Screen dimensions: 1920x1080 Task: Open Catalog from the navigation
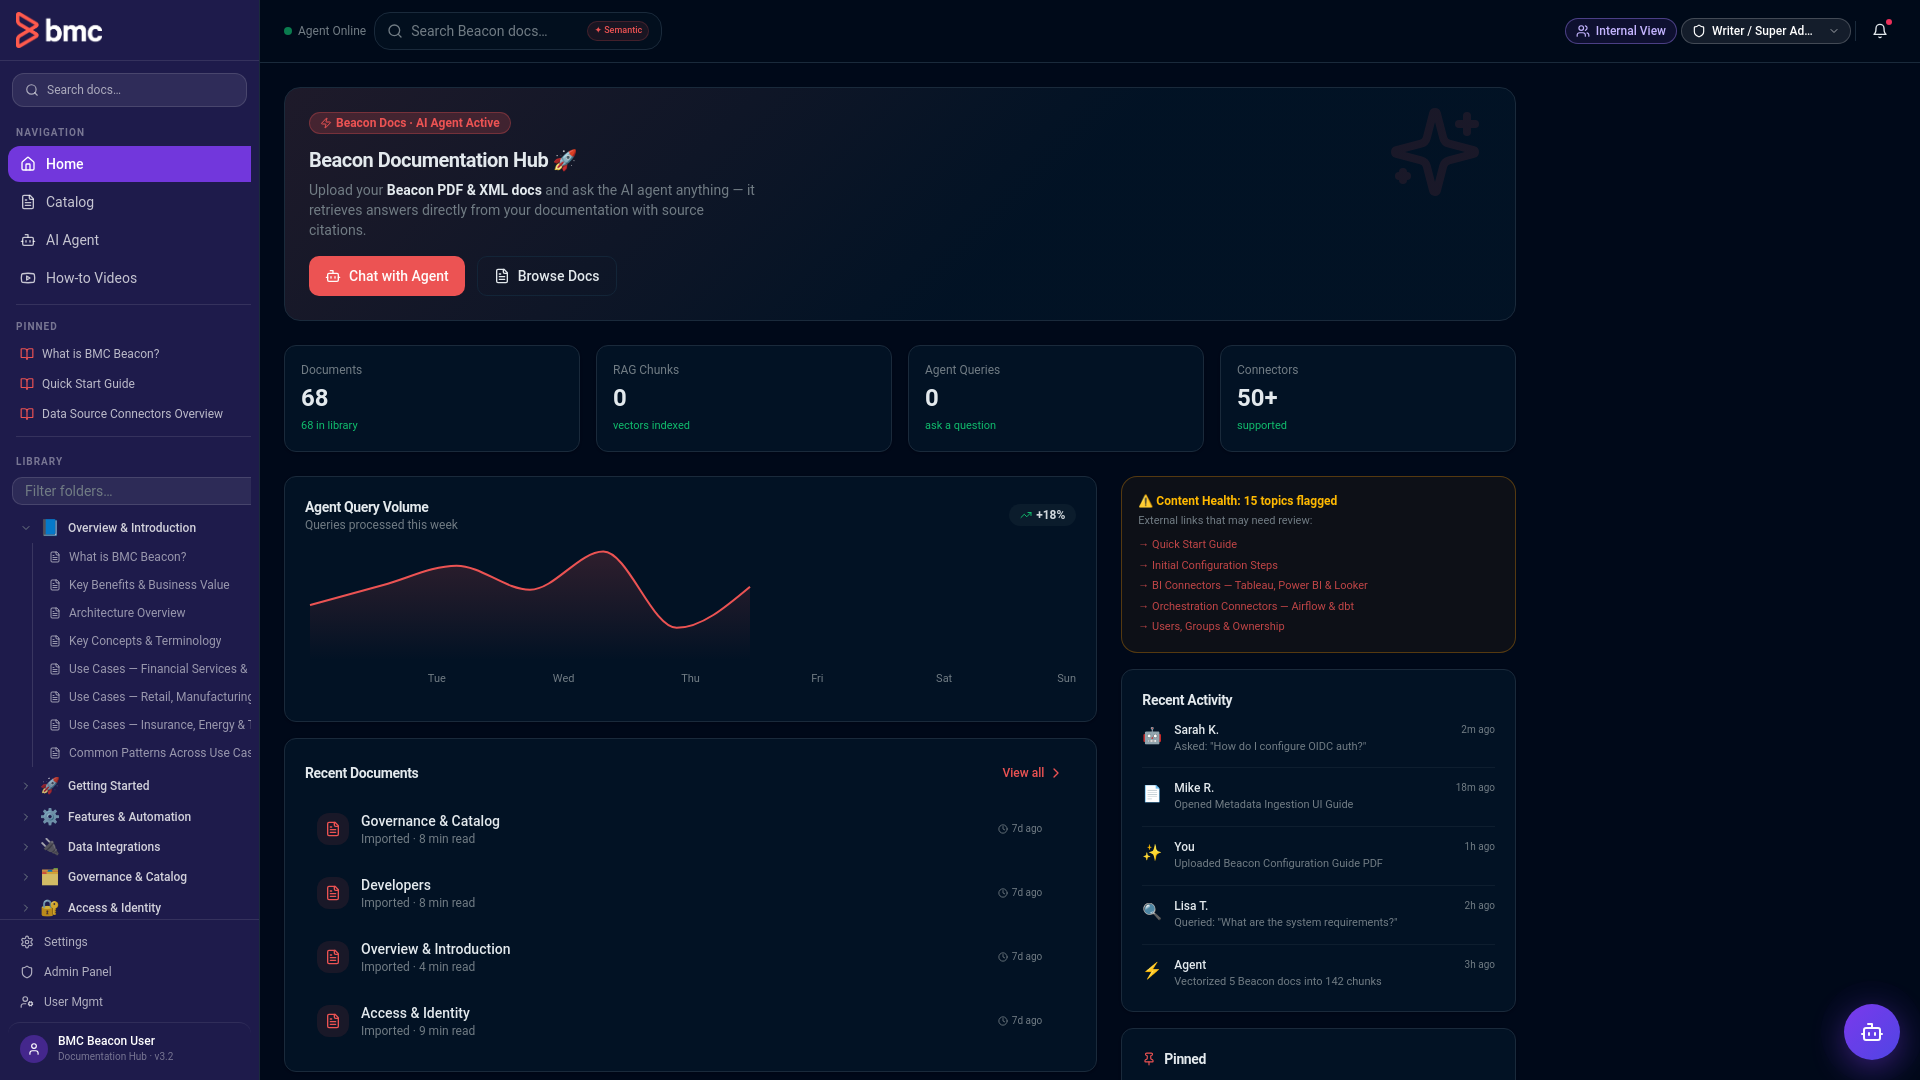click(x=129, y=202)
